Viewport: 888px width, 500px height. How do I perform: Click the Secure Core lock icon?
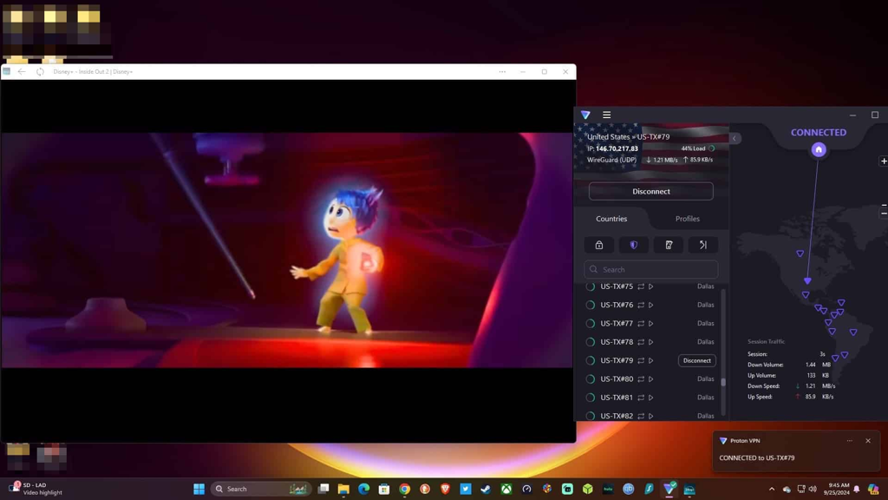click(x=599, y=245)
